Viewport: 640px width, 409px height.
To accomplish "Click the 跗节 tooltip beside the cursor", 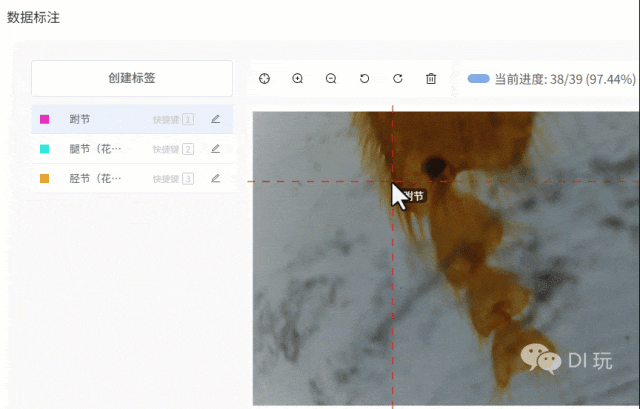I will [x=415, y=196].
